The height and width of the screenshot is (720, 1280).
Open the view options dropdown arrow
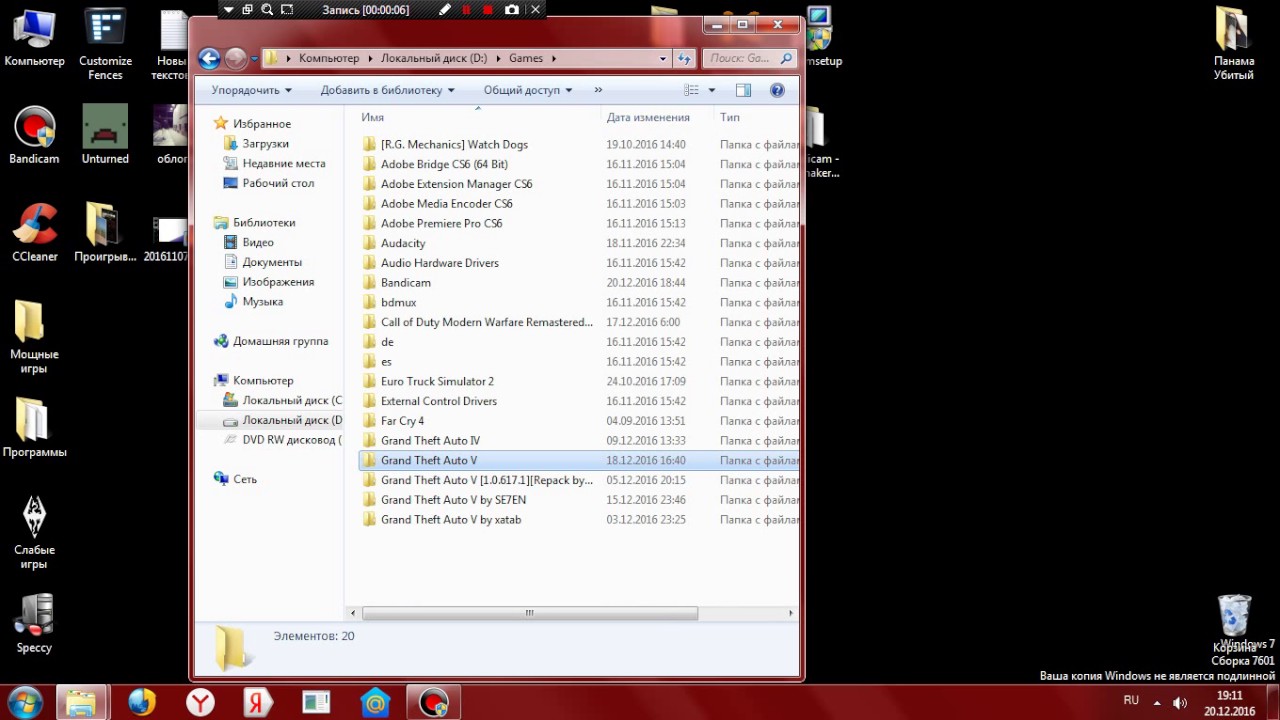click(x=712, y=90)
